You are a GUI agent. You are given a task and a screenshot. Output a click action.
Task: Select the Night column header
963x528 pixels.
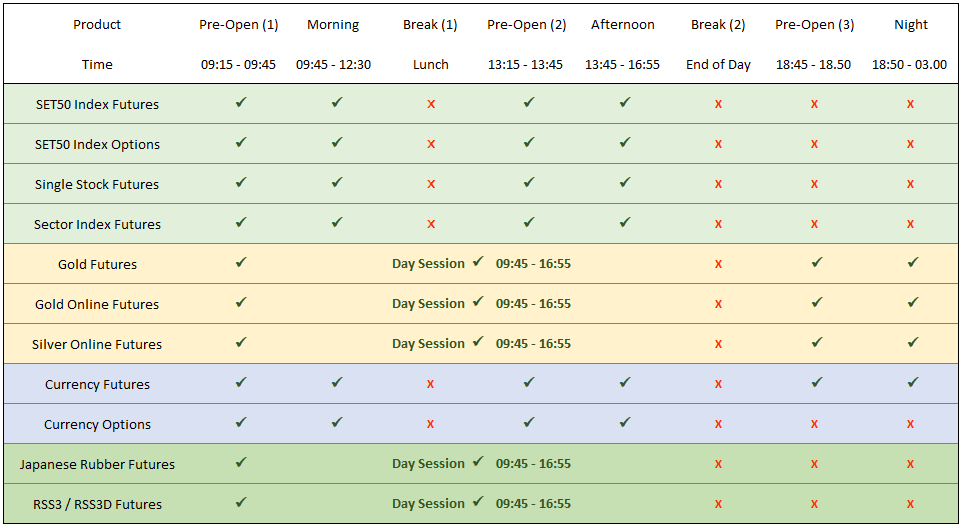(911, 25)
